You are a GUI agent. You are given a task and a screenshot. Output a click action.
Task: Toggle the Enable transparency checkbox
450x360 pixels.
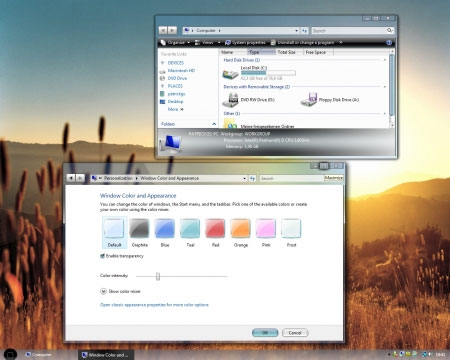(x=102, y=256)
